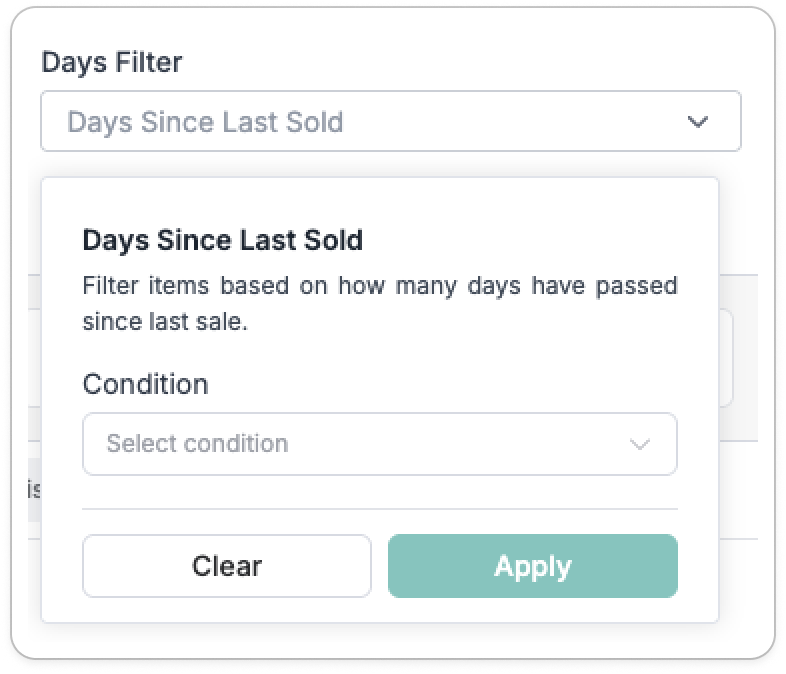
Task: Click empty space between Days Filter and popup
Action: click(x=390, y=165)
